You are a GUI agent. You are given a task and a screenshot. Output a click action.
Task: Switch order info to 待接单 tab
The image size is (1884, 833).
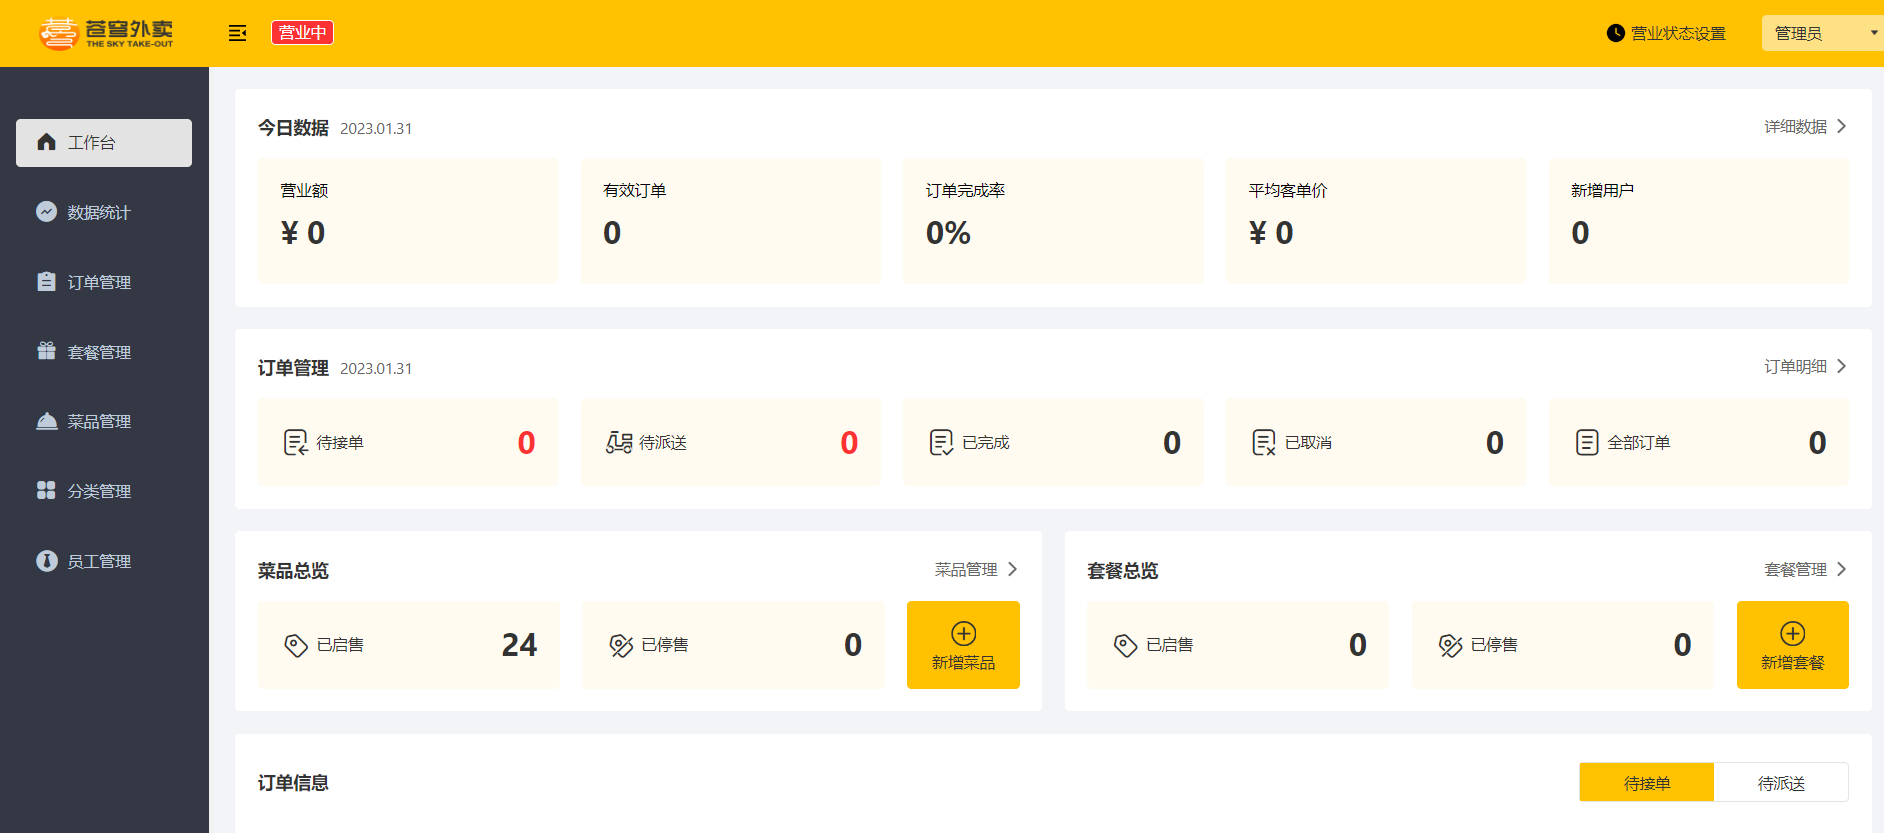pyautogui.click(x=1646, y=783)
